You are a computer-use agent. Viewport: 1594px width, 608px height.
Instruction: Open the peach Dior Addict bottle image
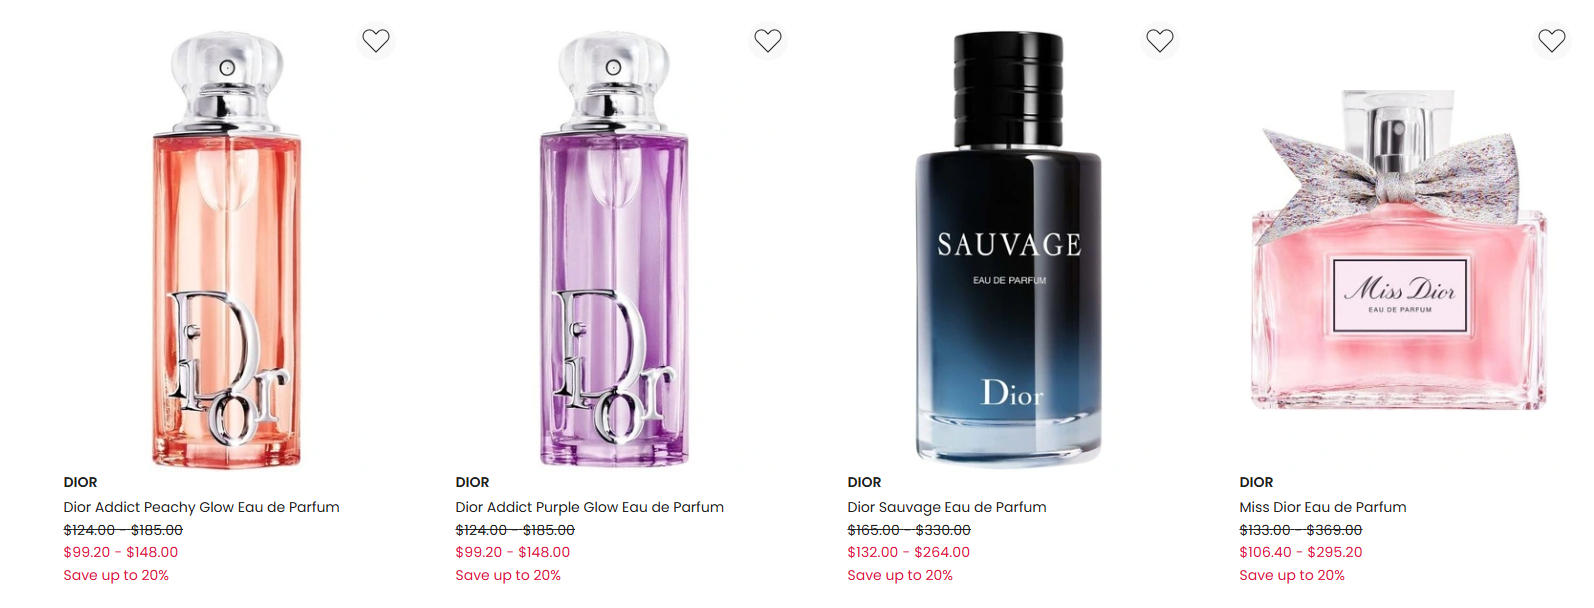(x=227, y=250)
